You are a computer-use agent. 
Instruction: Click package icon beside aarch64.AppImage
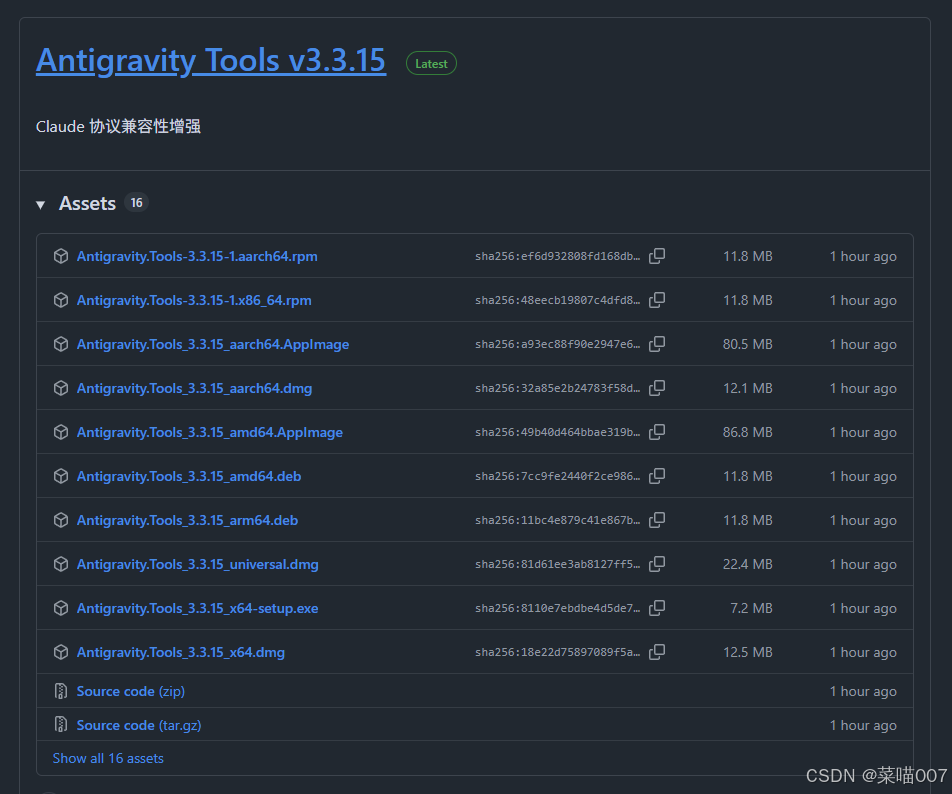pos(61,344)
